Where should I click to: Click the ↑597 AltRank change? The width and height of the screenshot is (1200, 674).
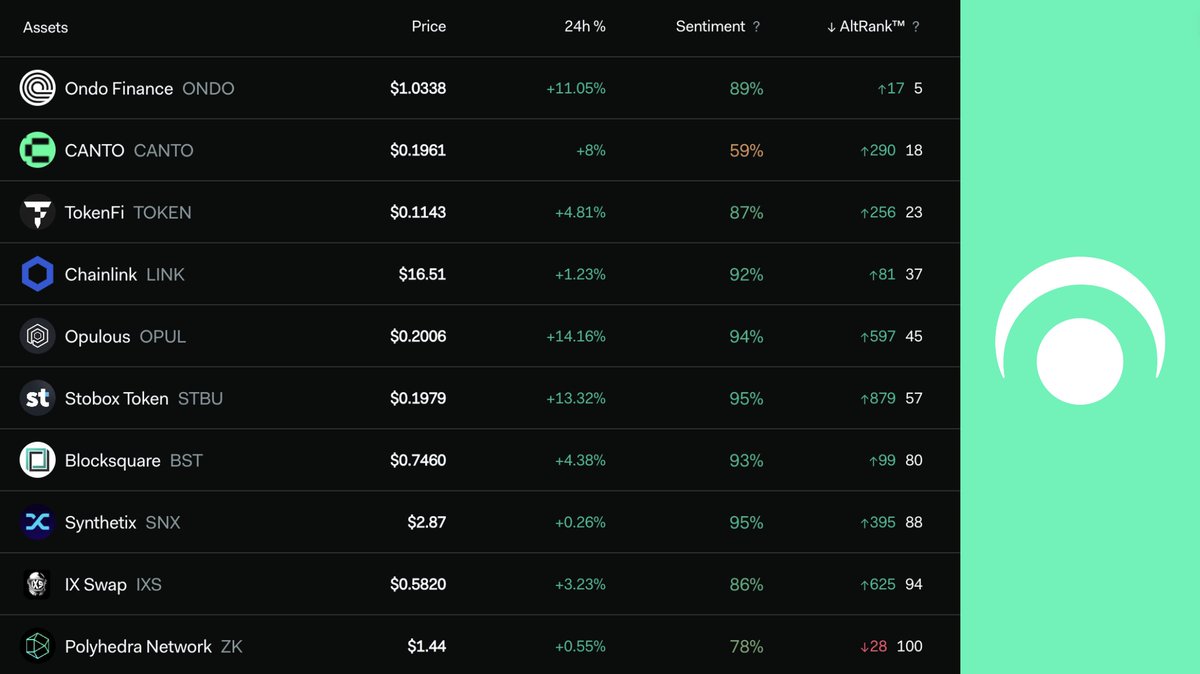878,336
